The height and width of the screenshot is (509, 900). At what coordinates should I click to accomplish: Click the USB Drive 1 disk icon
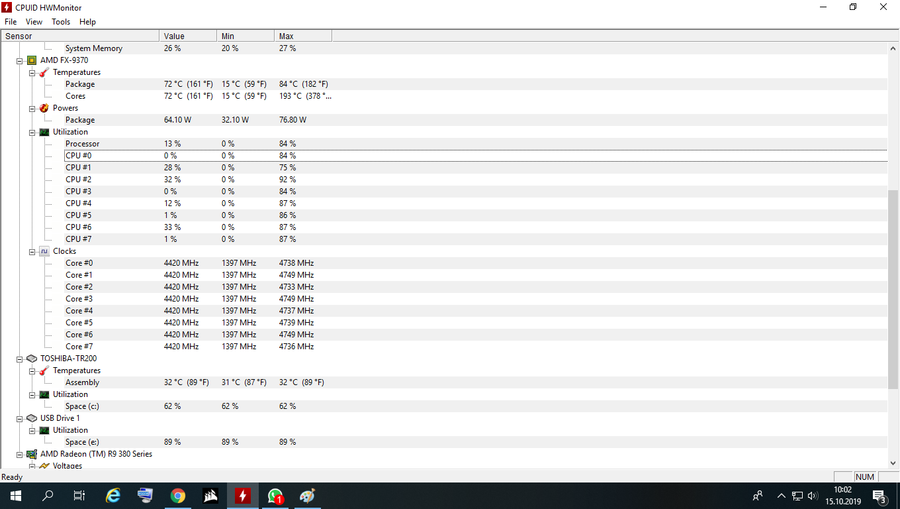[x=32, y=418]
